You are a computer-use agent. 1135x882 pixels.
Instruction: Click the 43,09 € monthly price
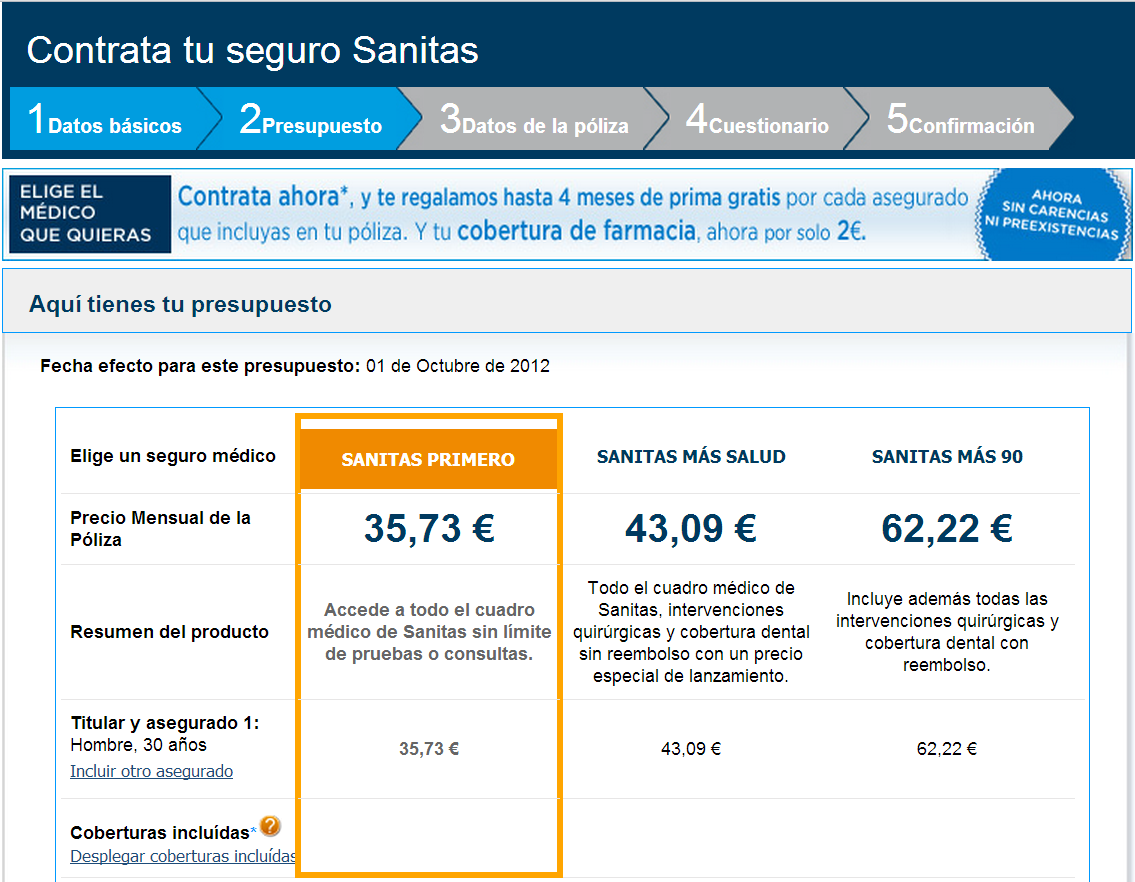691,528
